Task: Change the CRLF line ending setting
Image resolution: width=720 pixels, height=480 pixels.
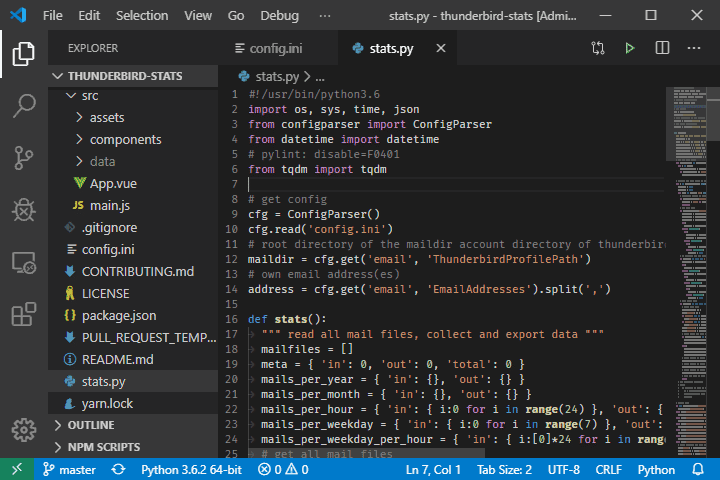Action: 608,469
